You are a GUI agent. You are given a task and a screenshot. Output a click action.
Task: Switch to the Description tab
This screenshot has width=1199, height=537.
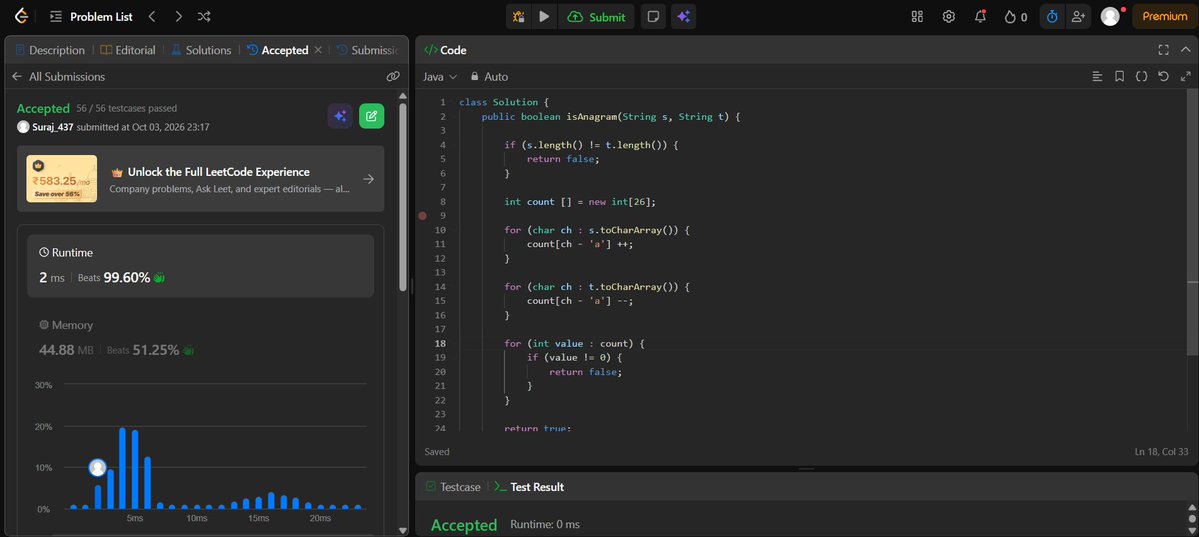[50, 50]
